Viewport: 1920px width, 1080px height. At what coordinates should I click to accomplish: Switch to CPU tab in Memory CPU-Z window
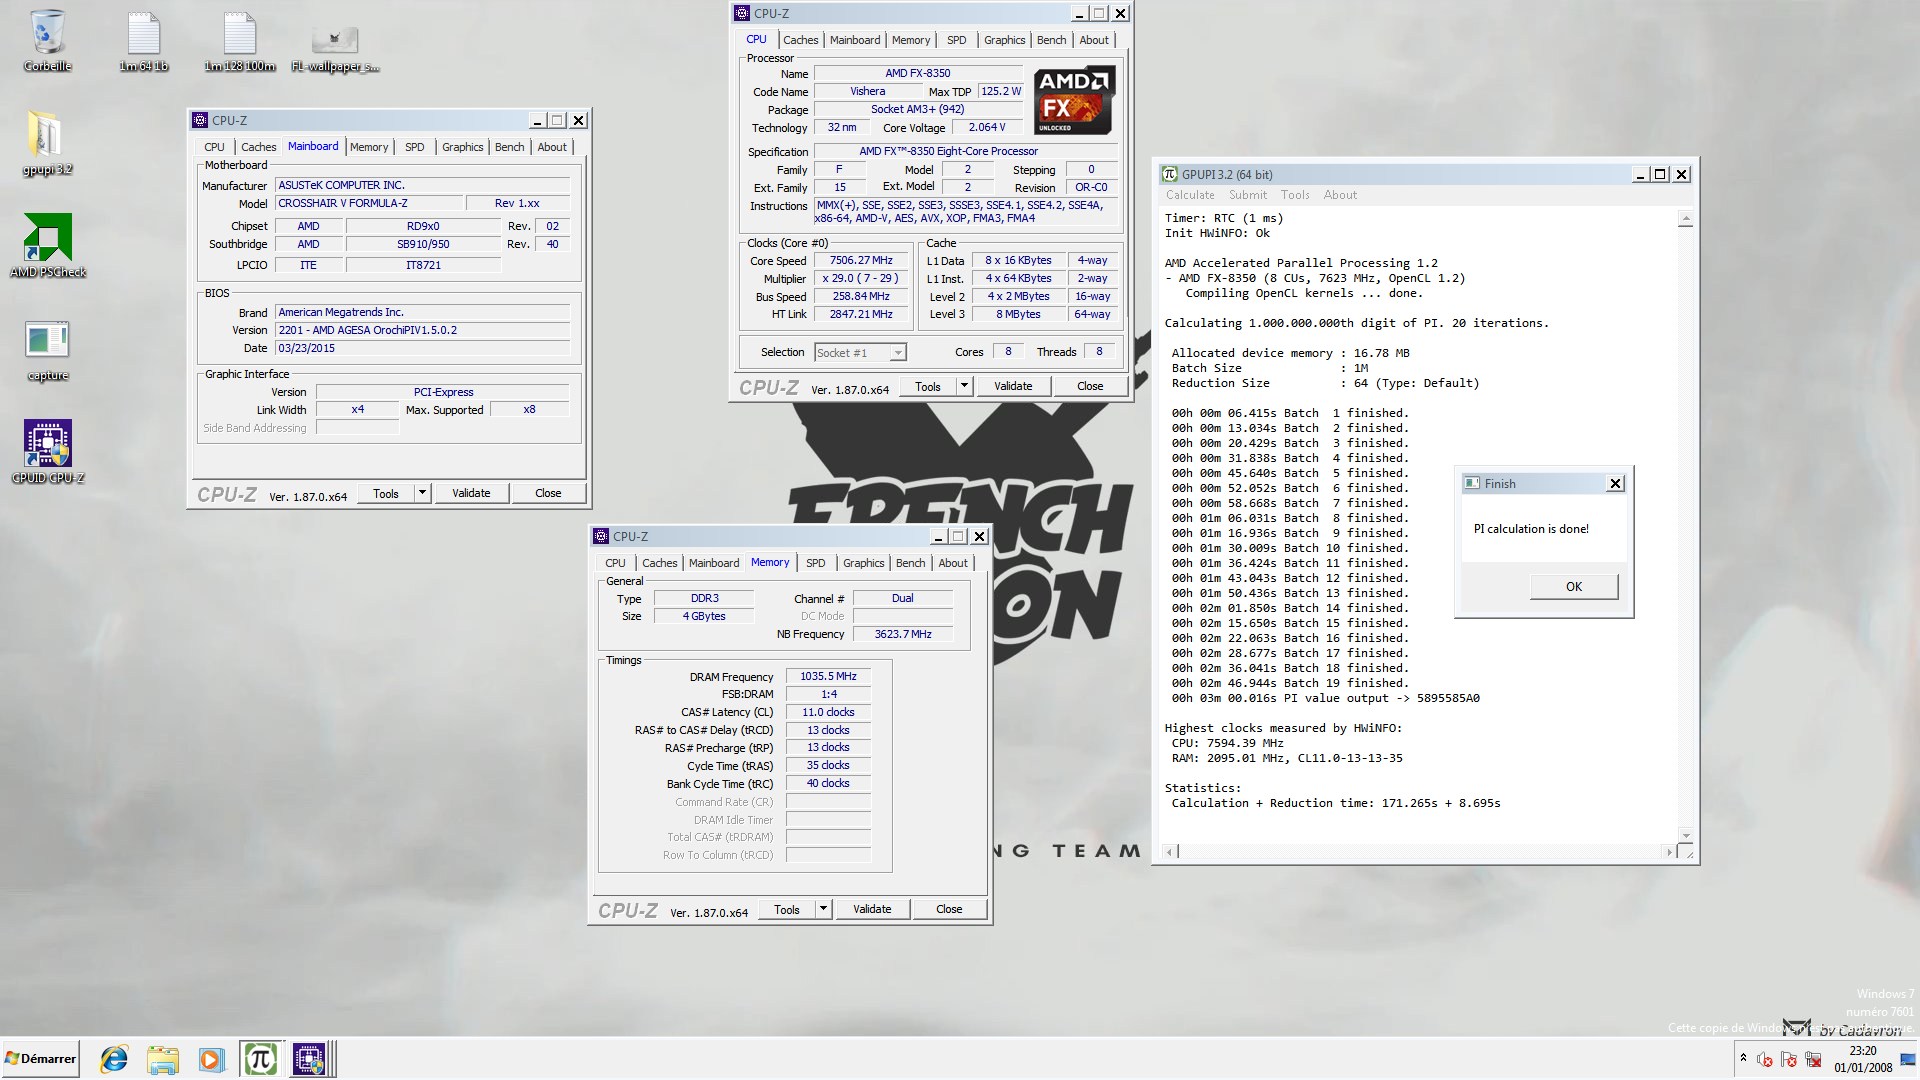pyautogui.click(x=615, y=563)
